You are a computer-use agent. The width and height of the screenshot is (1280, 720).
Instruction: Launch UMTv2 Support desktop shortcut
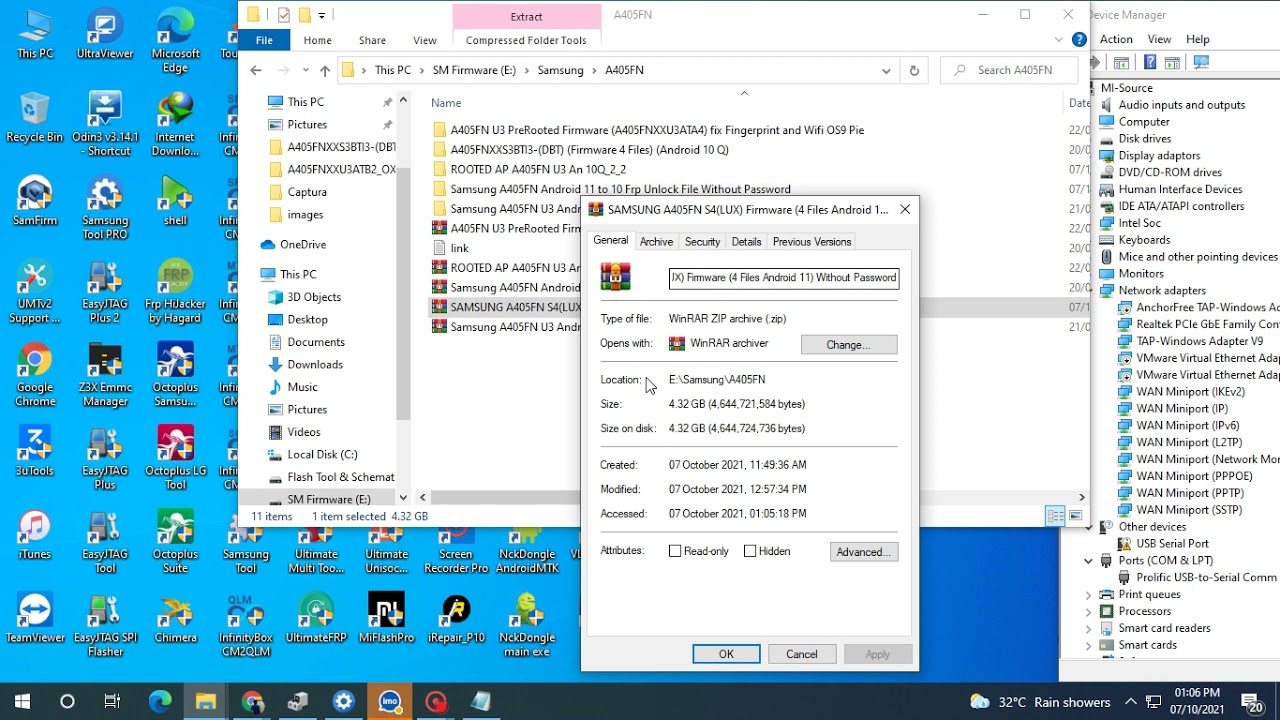click(35, 293)
